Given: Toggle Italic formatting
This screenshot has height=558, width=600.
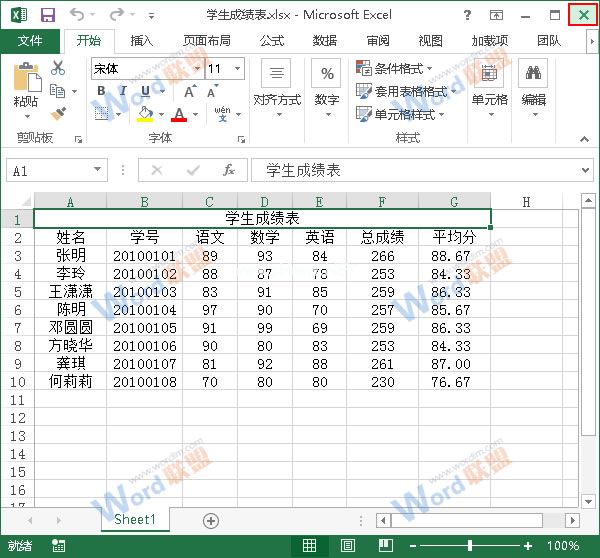Looking at the screenshot, I should coord(122,91).
